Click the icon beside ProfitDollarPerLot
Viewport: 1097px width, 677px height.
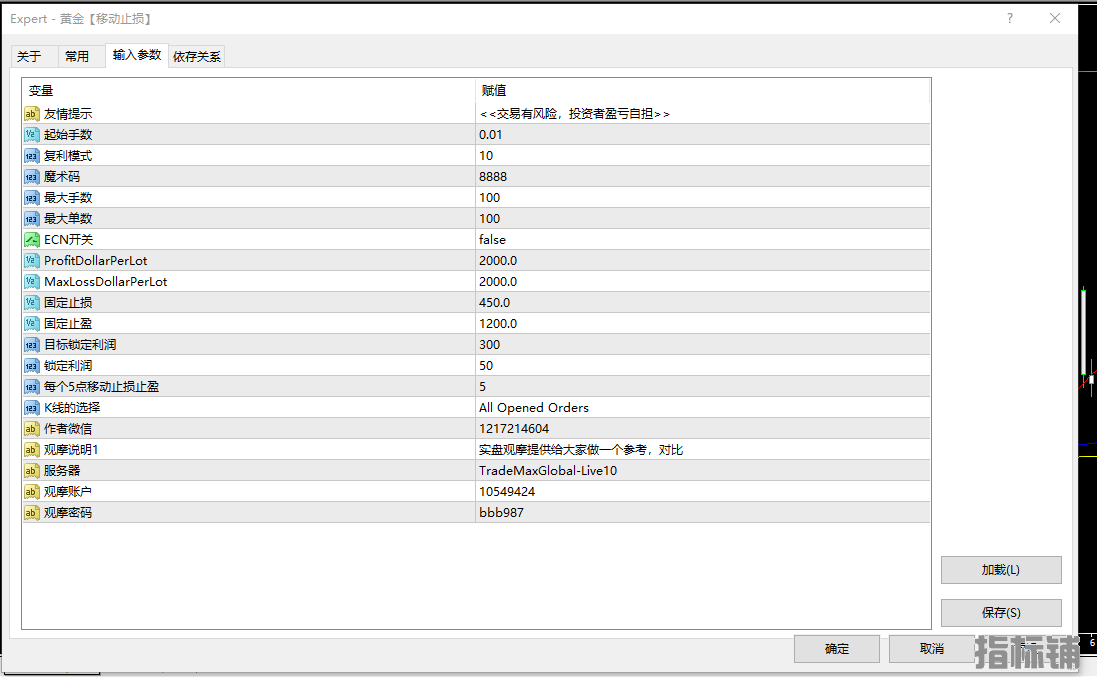click(x=31, y=260)
